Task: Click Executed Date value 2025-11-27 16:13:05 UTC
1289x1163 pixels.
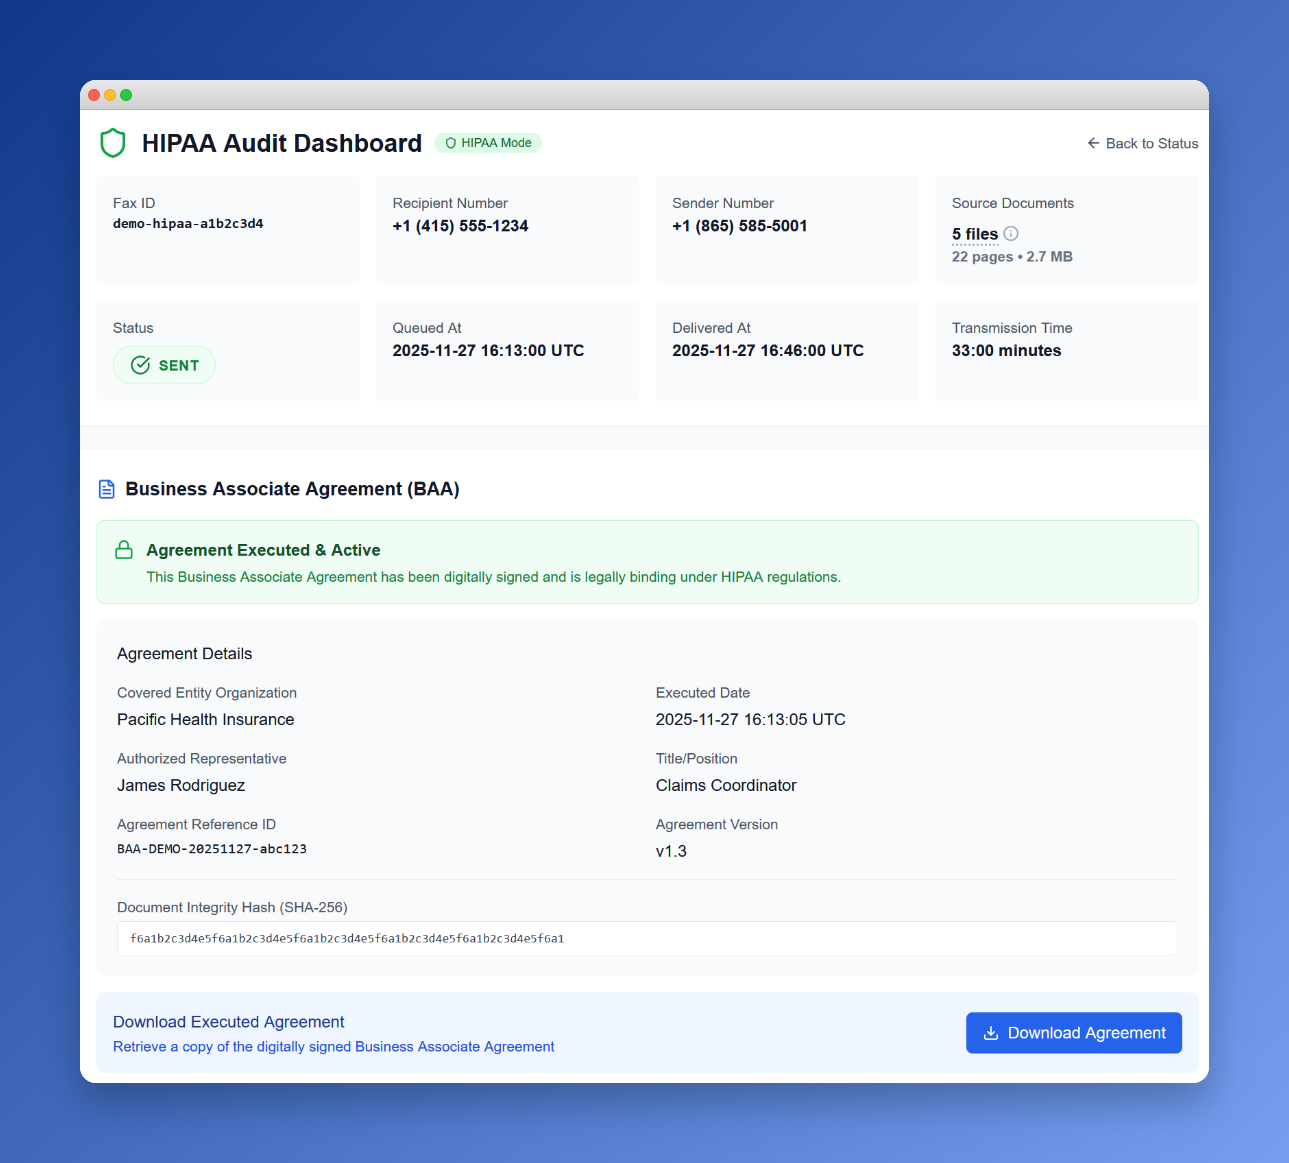Action: [751, 720]
